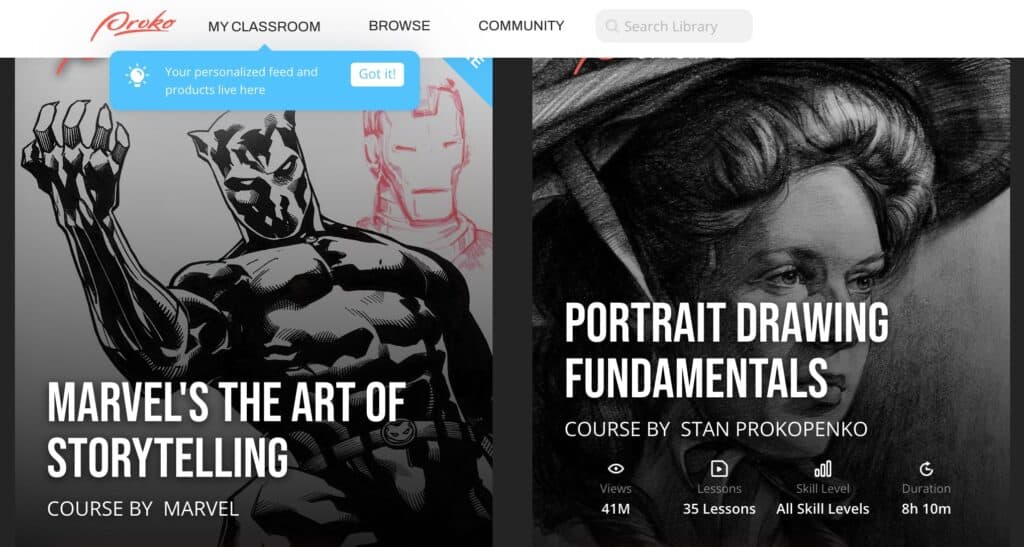Viewport: 1024px width, 547px height.
Task: Click the Lessons play icon
Action: click(719, 469)
